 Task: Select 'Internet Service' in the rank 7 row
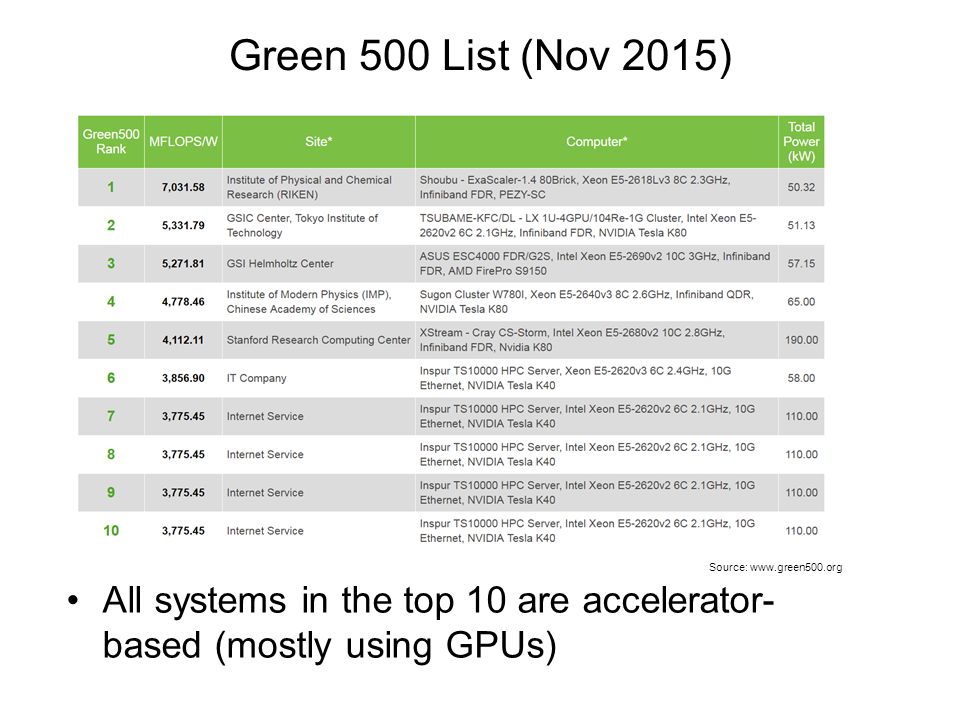(264, 416)
